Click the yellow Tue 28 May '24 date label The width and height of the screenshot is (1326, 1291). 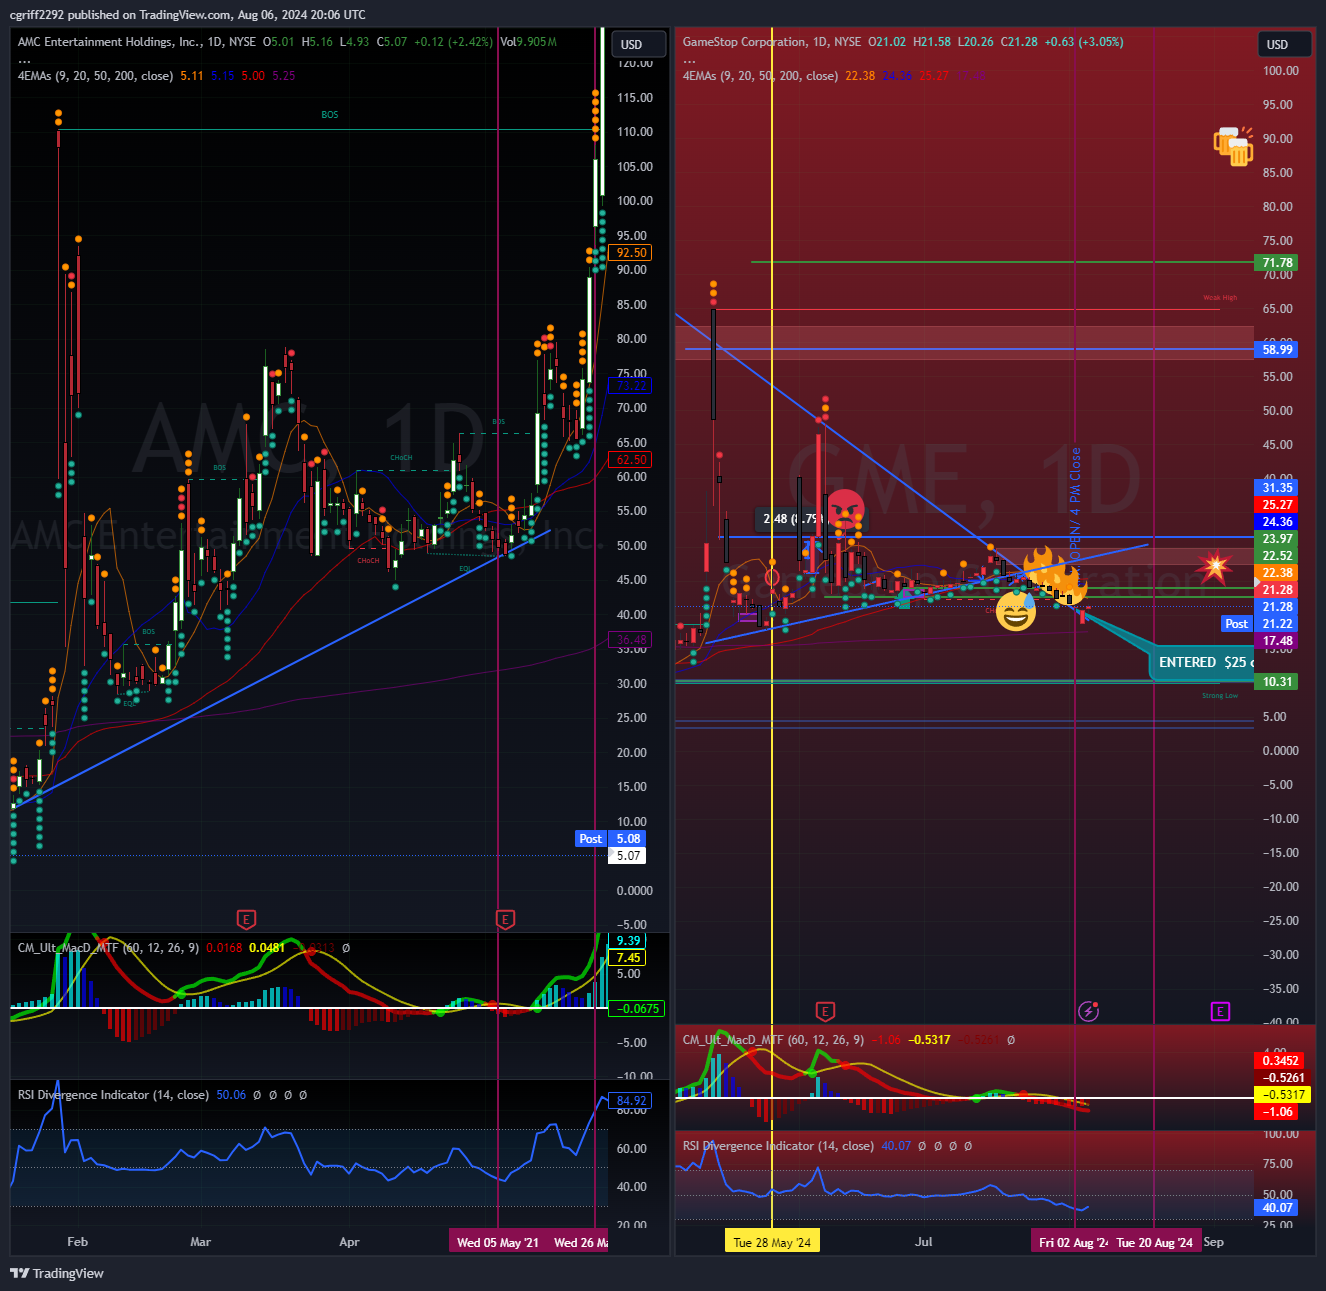click(x=772, y=1242)
